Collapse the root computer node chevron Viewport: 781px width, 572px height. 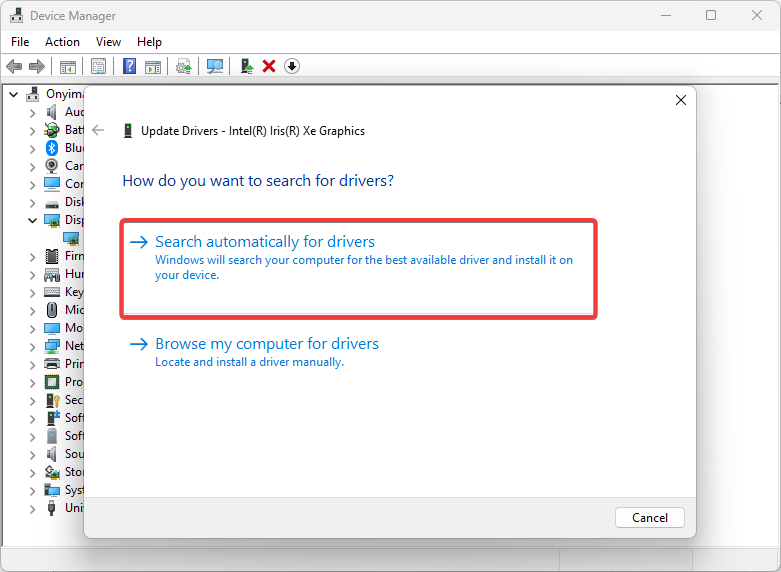[13, 94]
